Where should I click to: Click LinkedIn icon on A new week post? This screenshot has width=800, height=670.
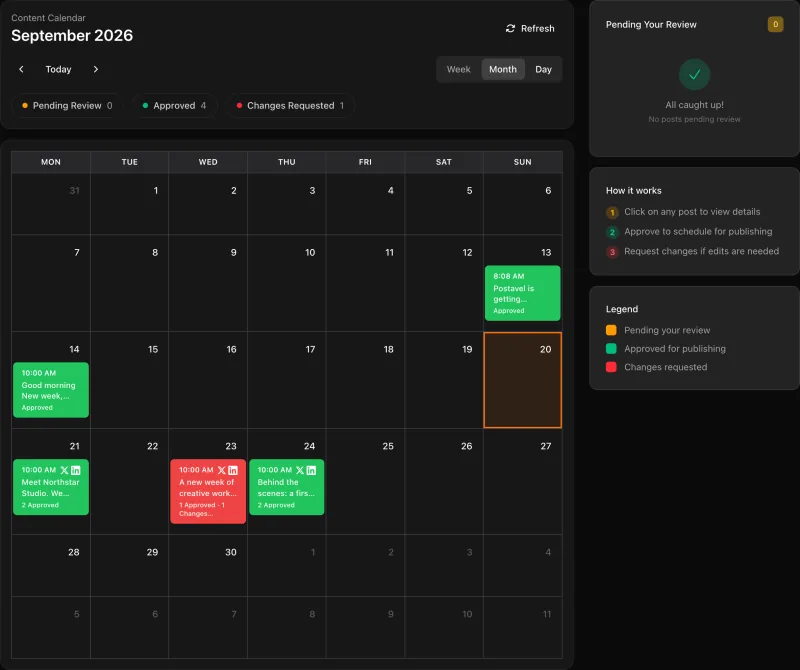[233, 470]
